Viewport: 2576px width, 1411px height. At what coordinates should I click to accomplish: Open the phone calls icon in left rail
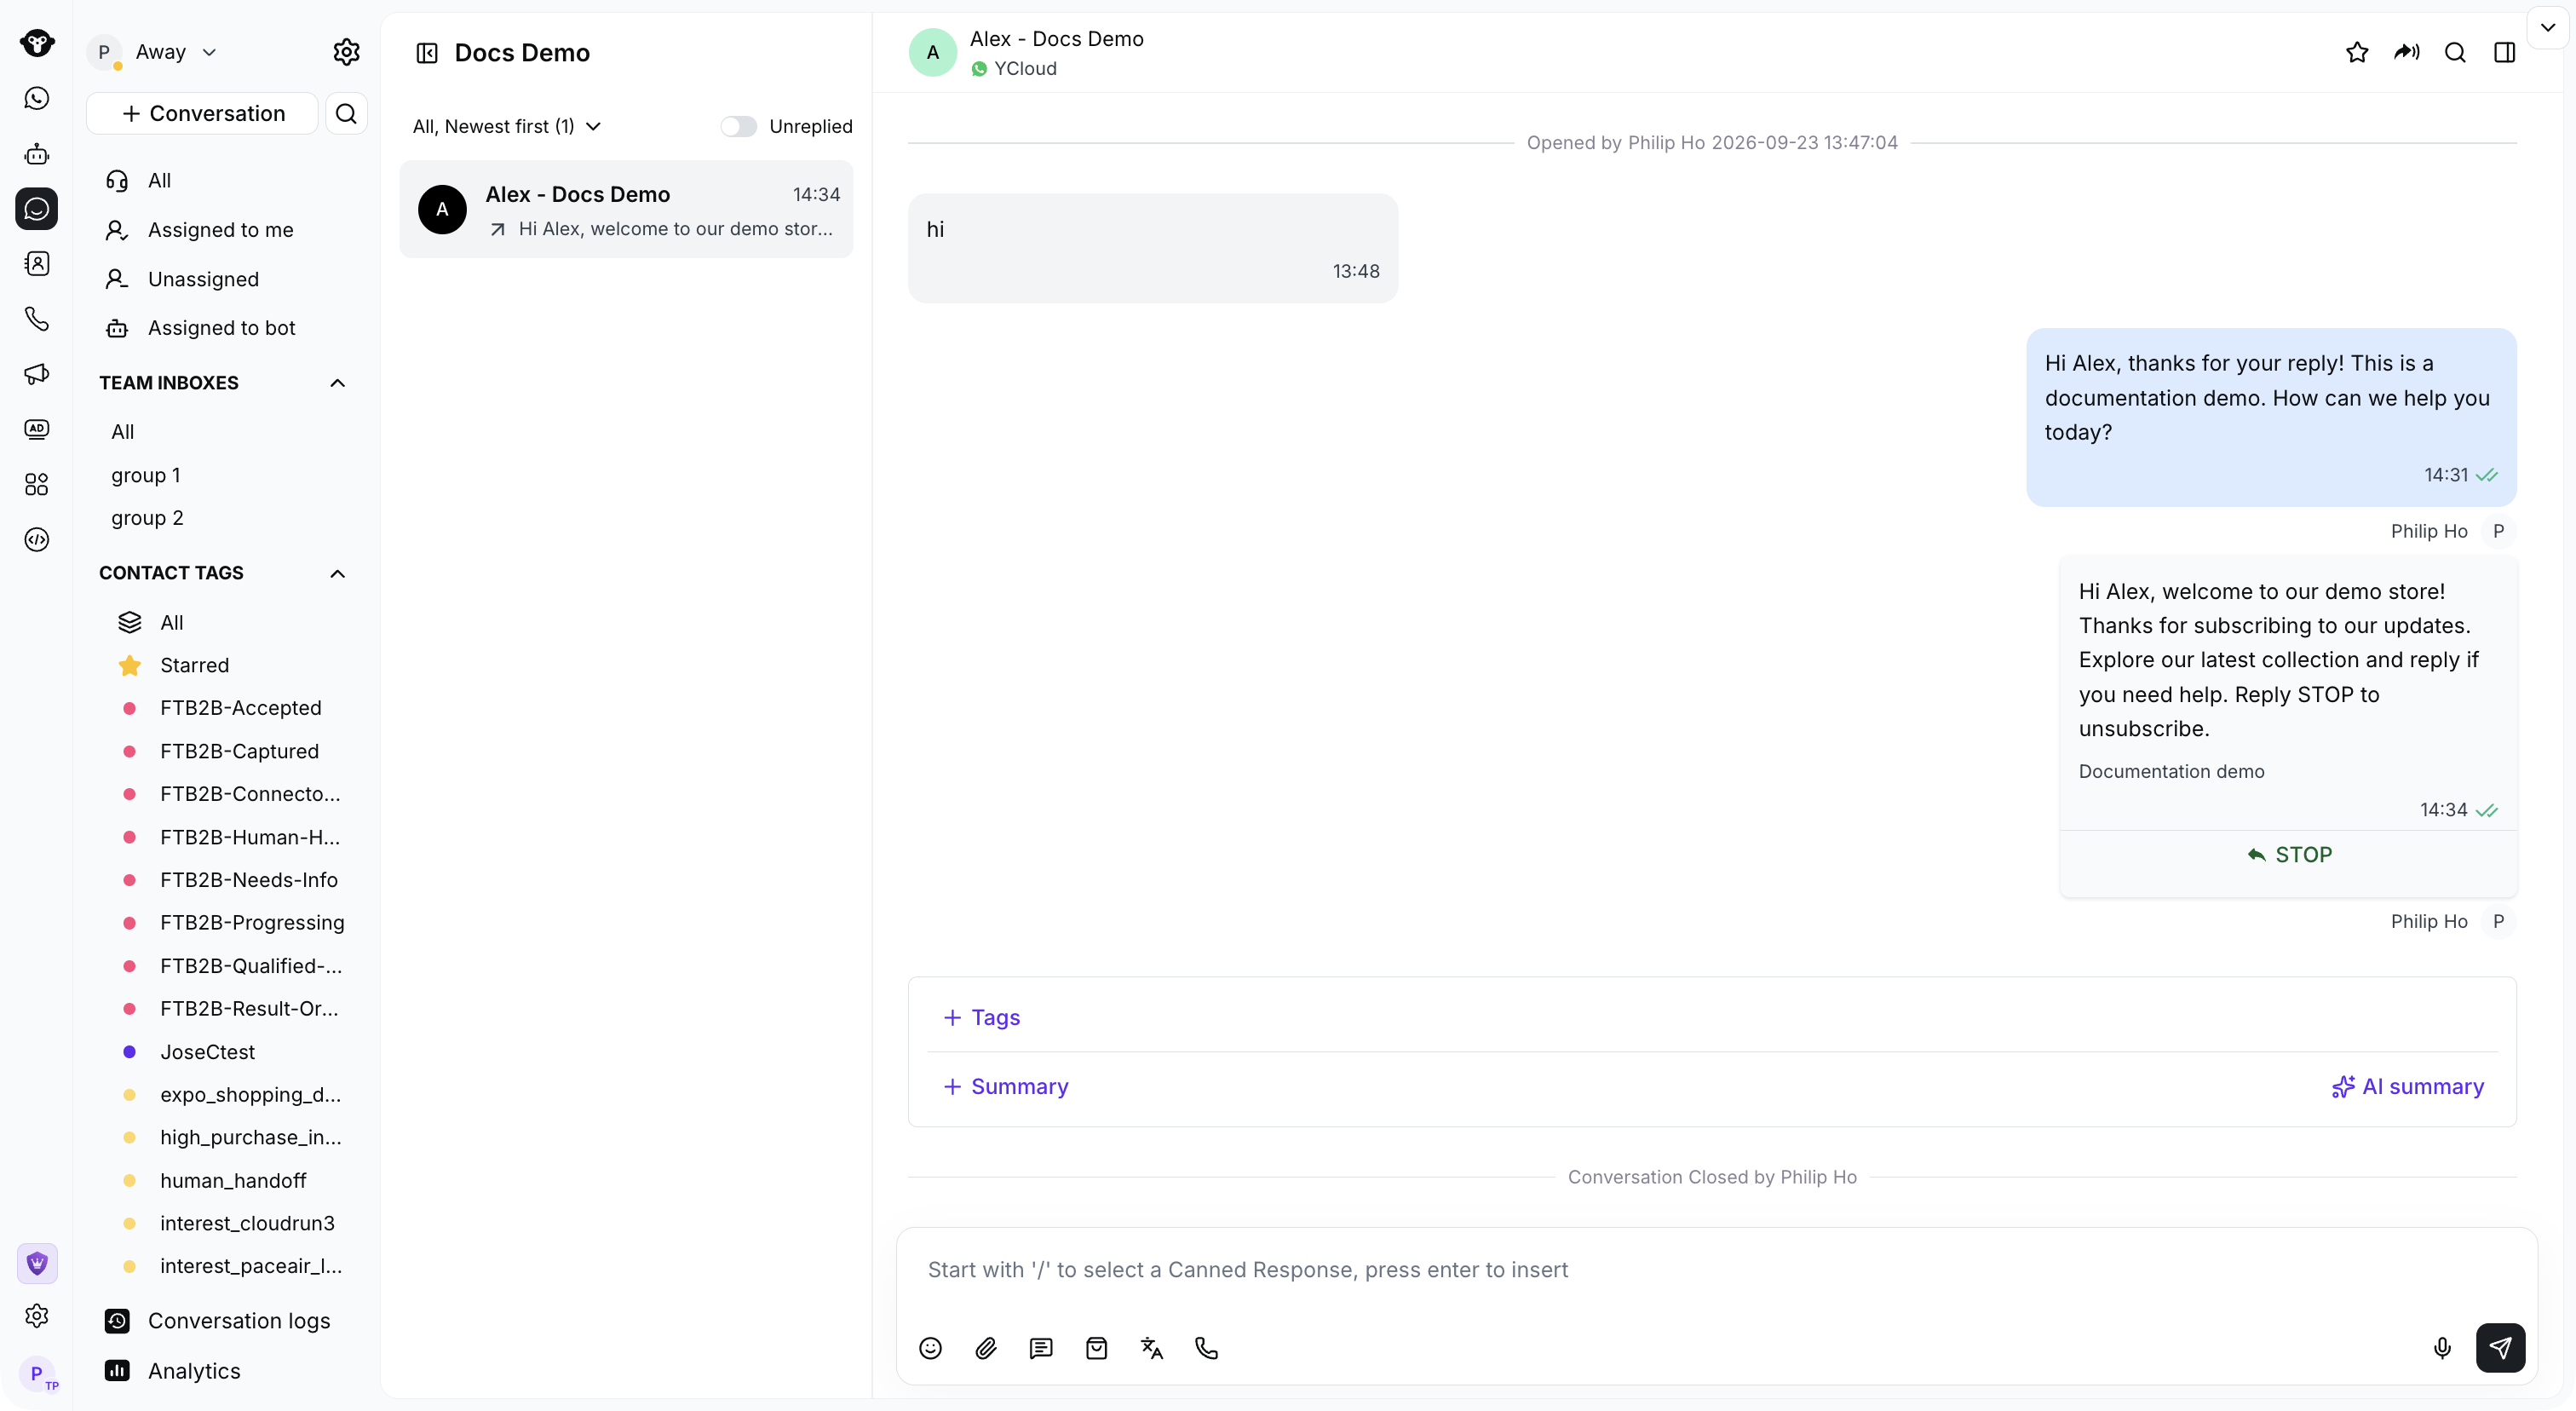[x=37, y=318]
